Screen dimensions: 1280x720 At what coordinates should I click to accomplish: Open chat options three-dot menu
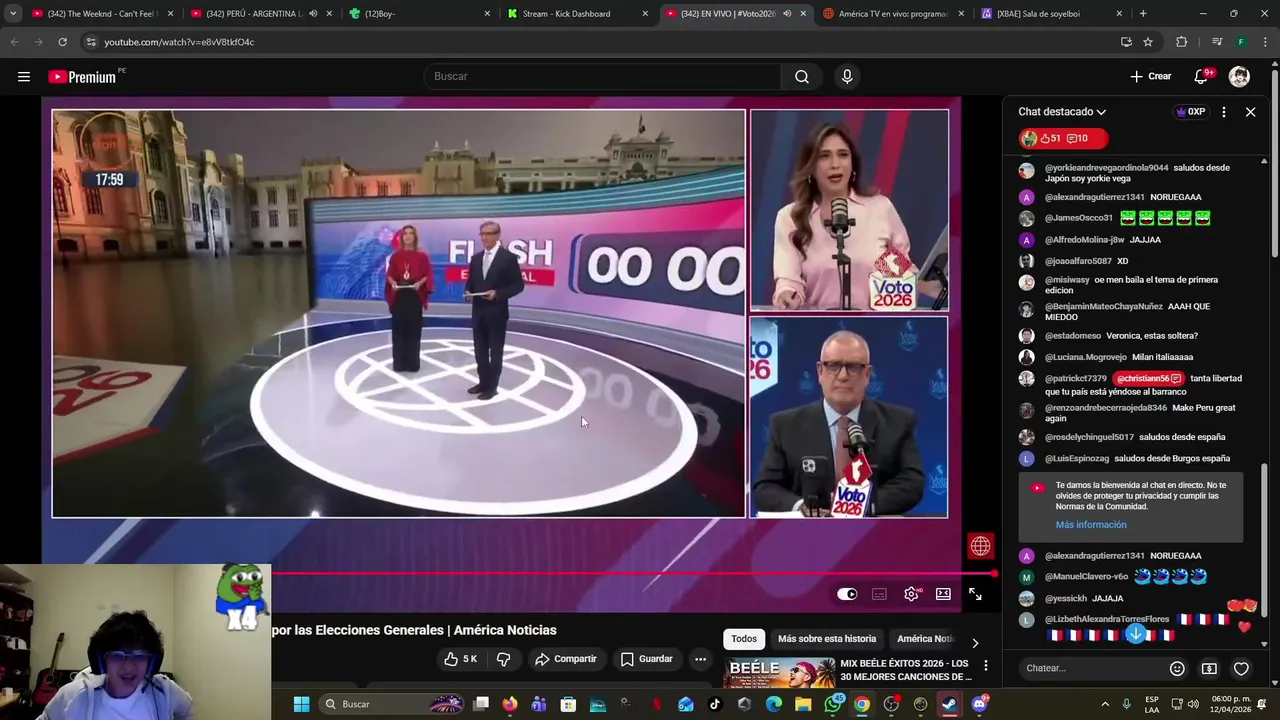[1223, 112]
